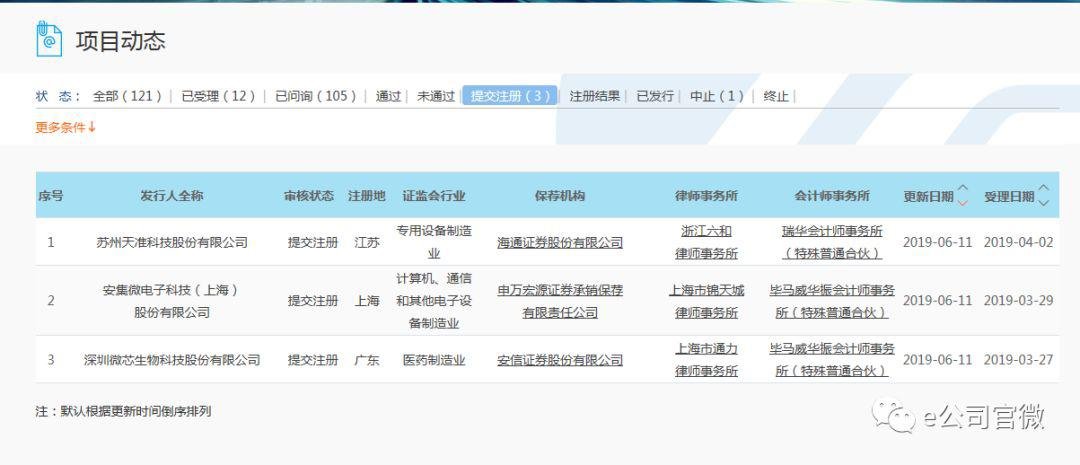Click the 审核状态 column header

[309, 196]
